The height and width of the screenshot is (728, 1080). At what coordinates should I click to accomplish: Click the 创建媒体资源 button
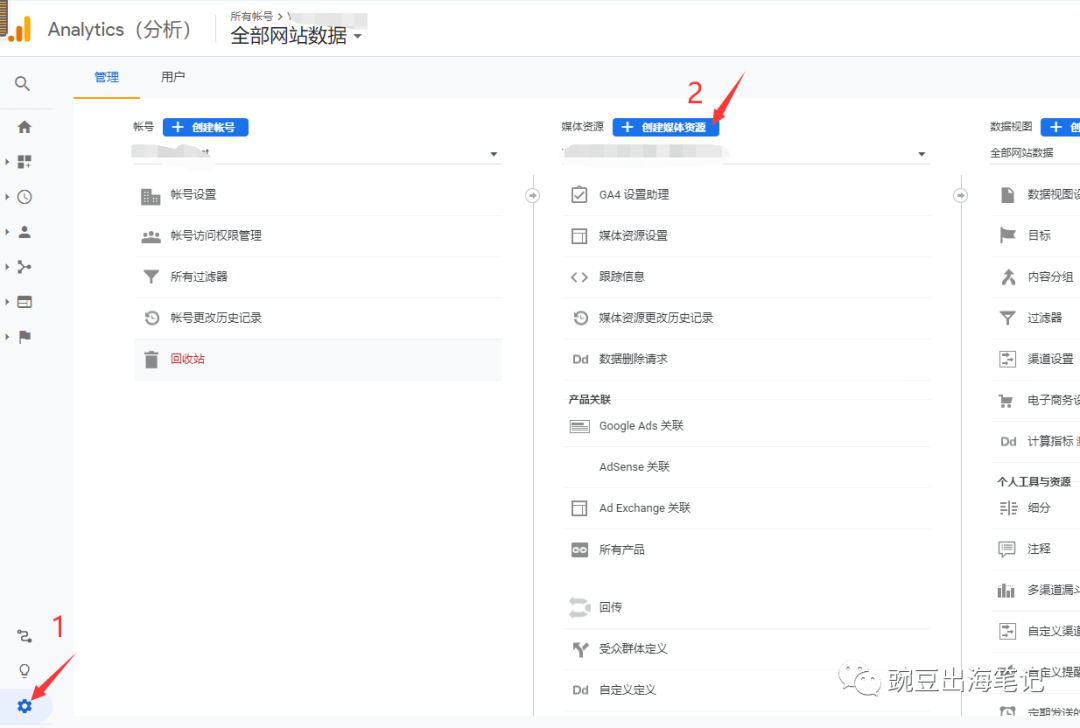click(665, 128)
